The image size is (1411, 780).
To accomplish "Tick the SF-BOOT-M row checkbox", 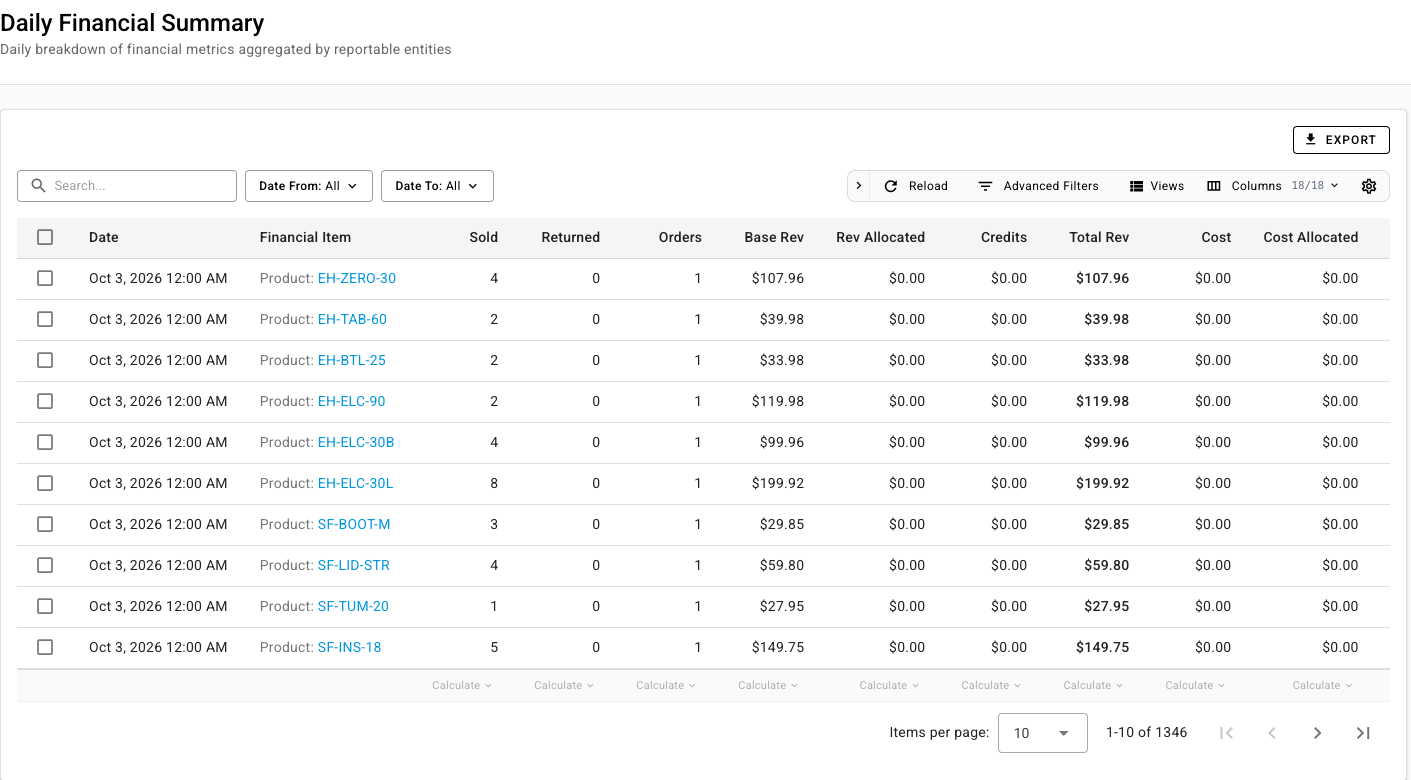I will pos(45,524).
